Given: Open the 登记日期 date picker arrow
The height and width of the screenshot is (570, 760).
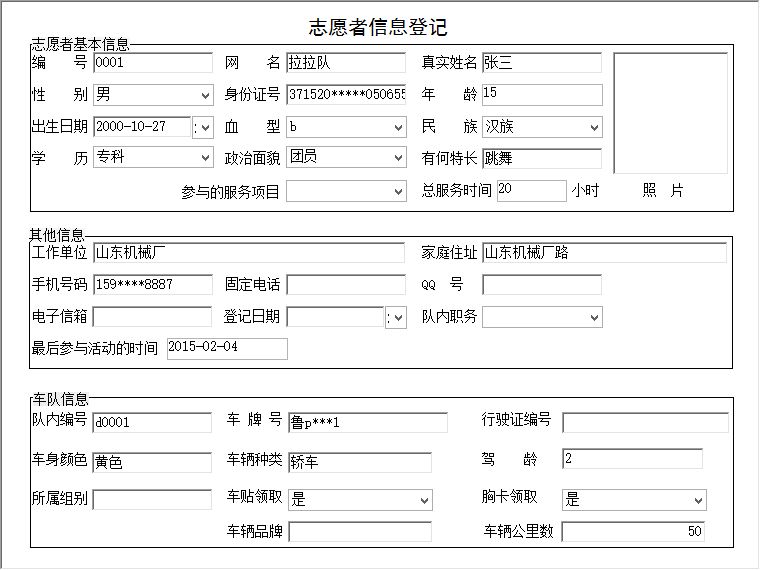Looking at the screenshot, I should coord(396,317).
